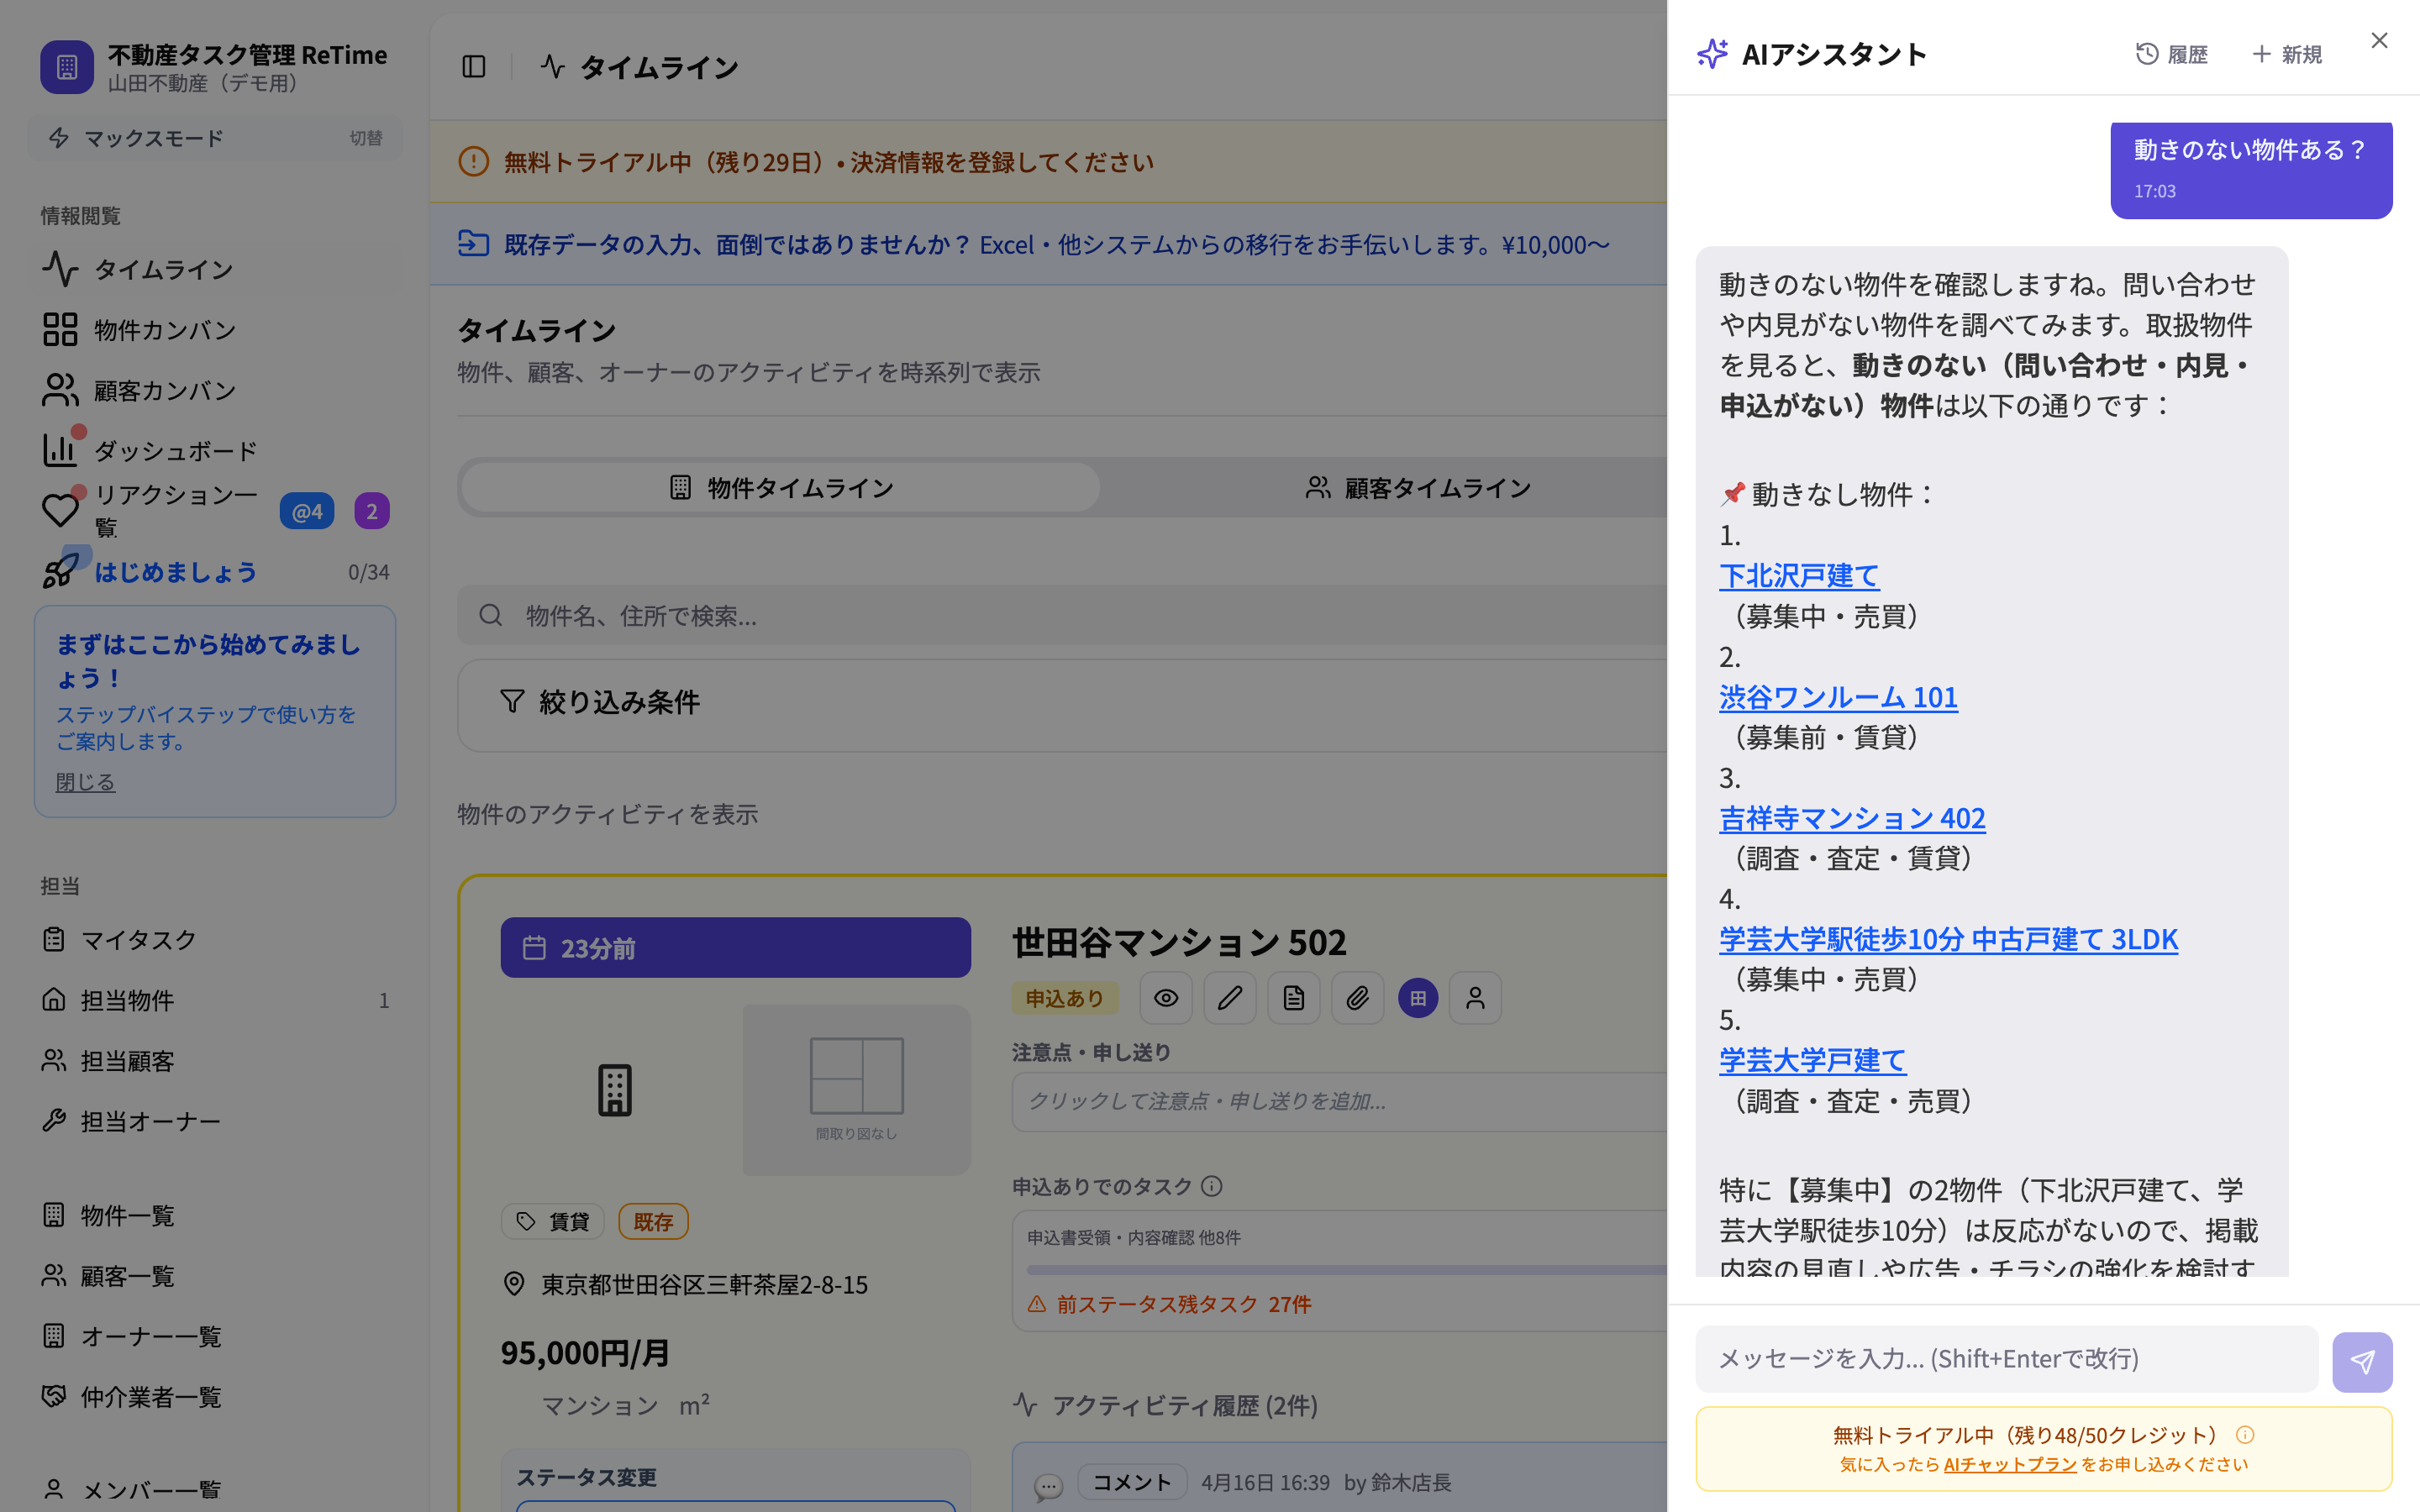The image size is (2420, 1512).
Task: Open 物件カンバン in the sidebar
Action: 215,329
